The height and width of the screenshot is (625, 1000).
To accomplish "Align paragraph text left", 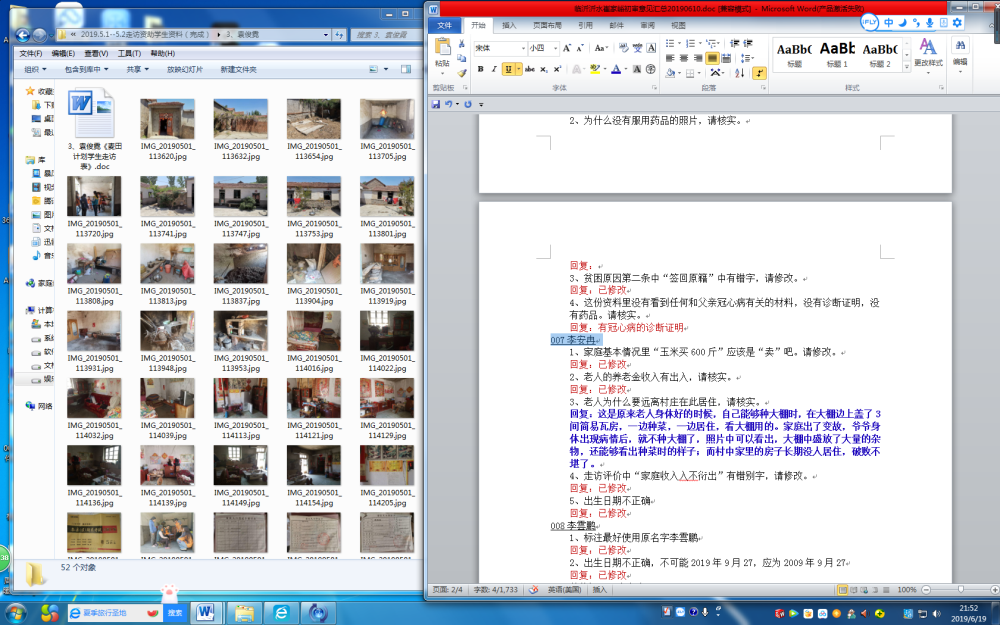I will [x=670, y=58].
